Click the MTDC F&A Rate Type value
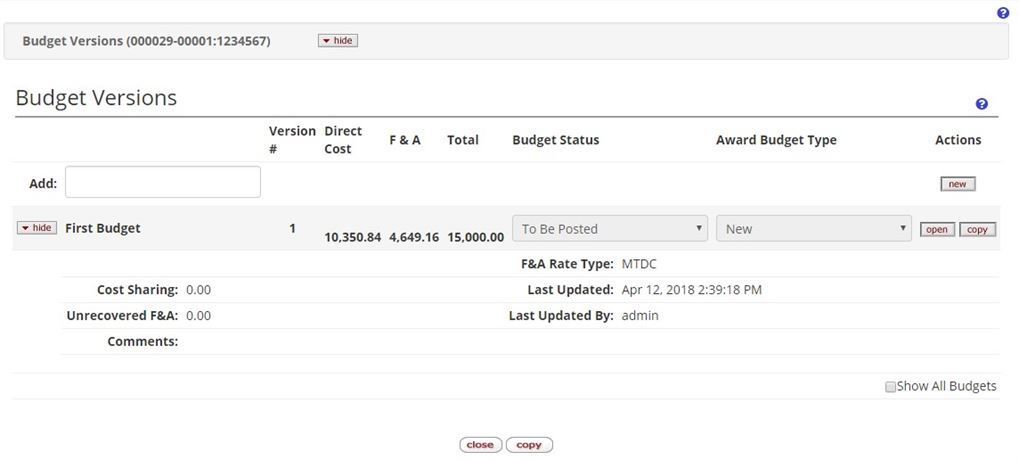The image size is (1019, 460). [x=640, y=264]
